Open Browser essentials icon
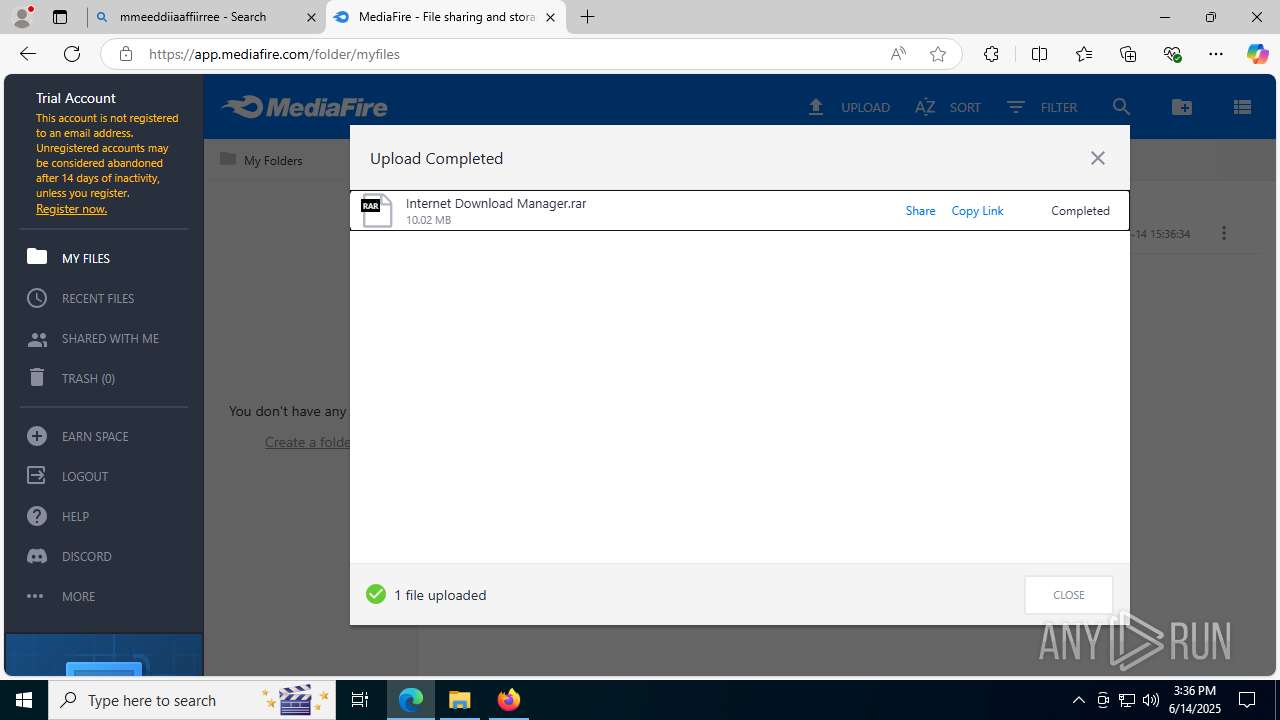The width and height of the screenshot is (1280, 720). (1172, 54)
